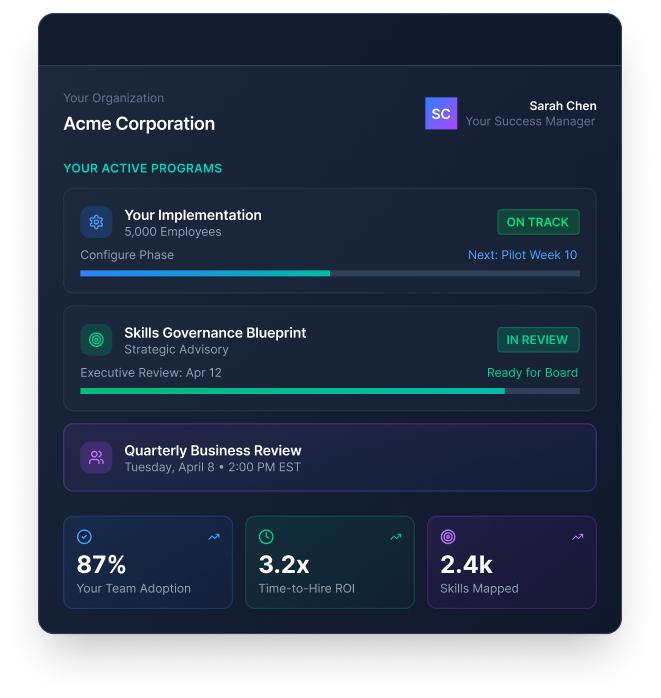Click the target icon beside Skills Governance Blueprint
Screen dimensions: 661x698
[96, 340]
